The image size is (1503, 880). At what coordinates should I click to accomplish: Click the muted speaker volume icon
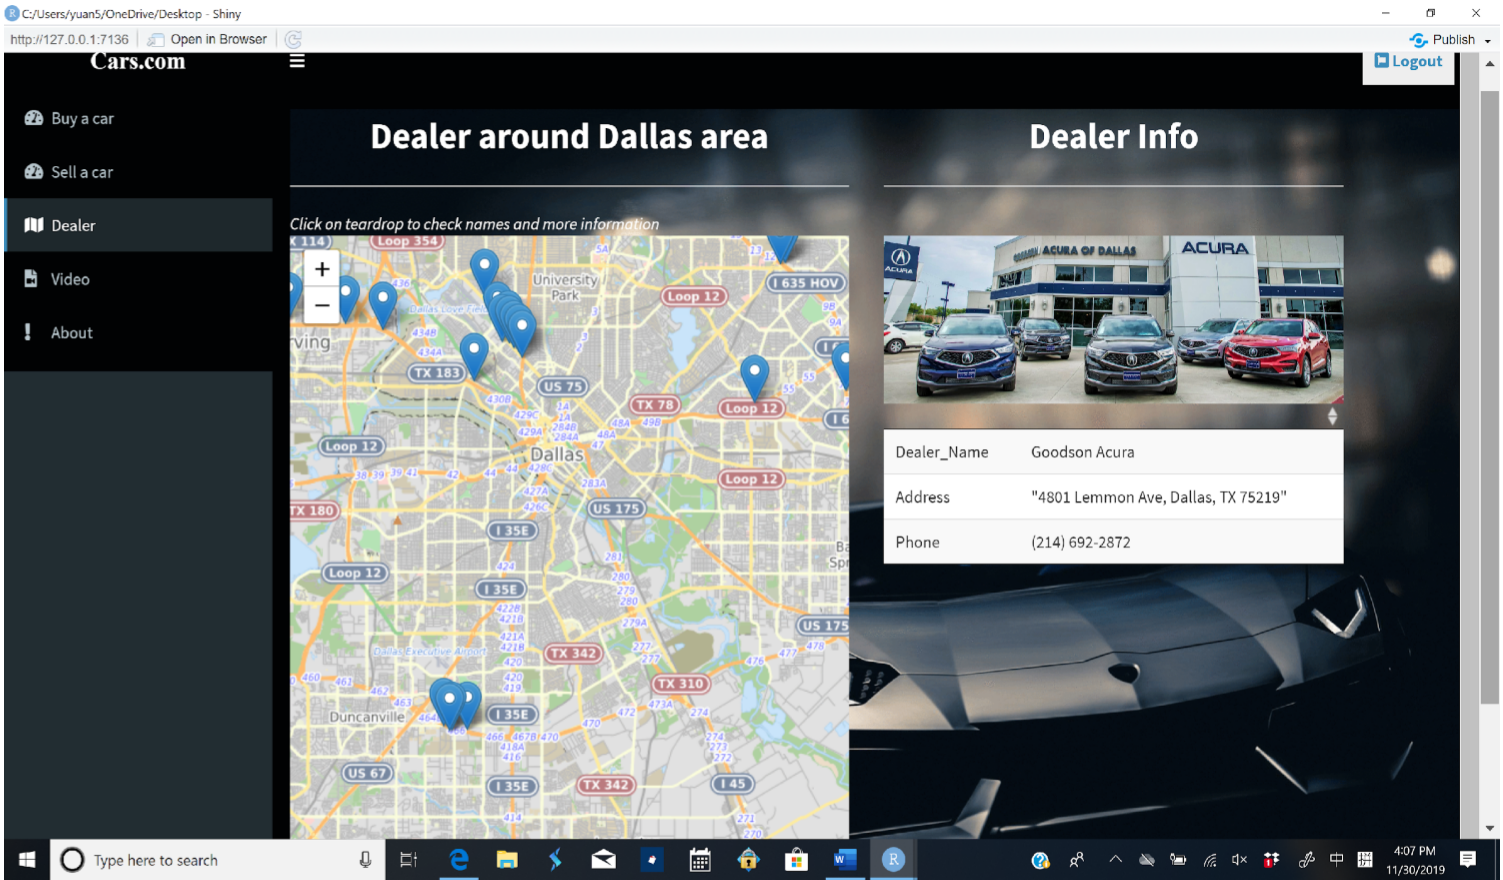click(x=1240, y=859)
